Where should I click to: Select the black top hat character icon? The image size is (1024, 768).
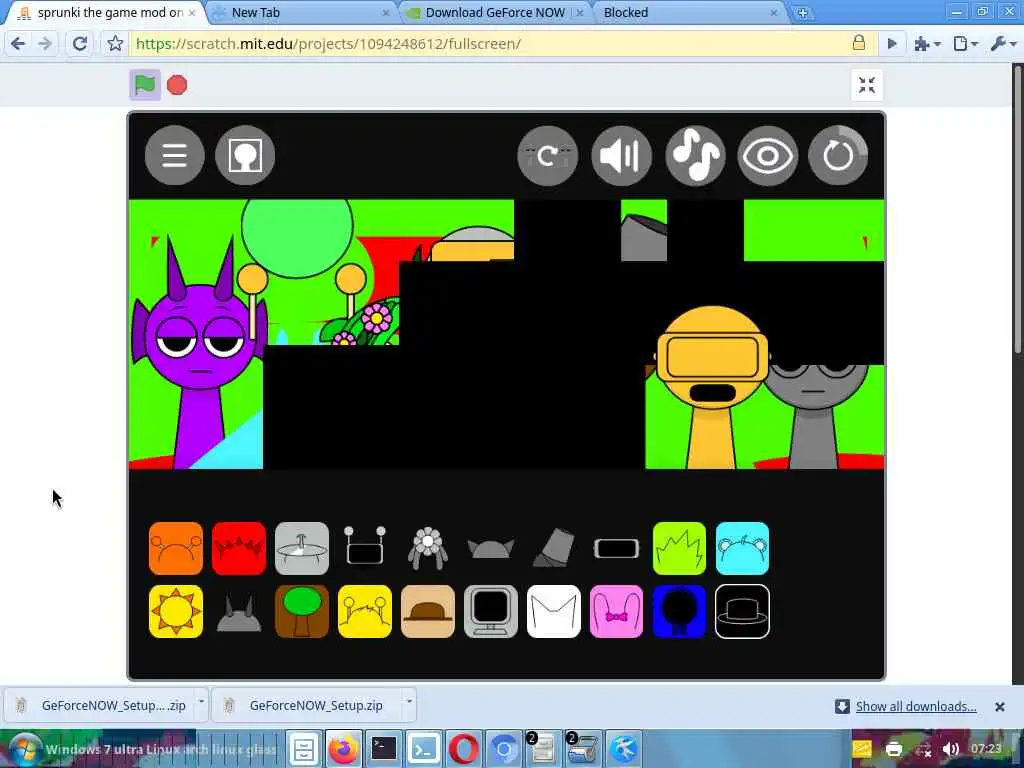click(743, 611)
